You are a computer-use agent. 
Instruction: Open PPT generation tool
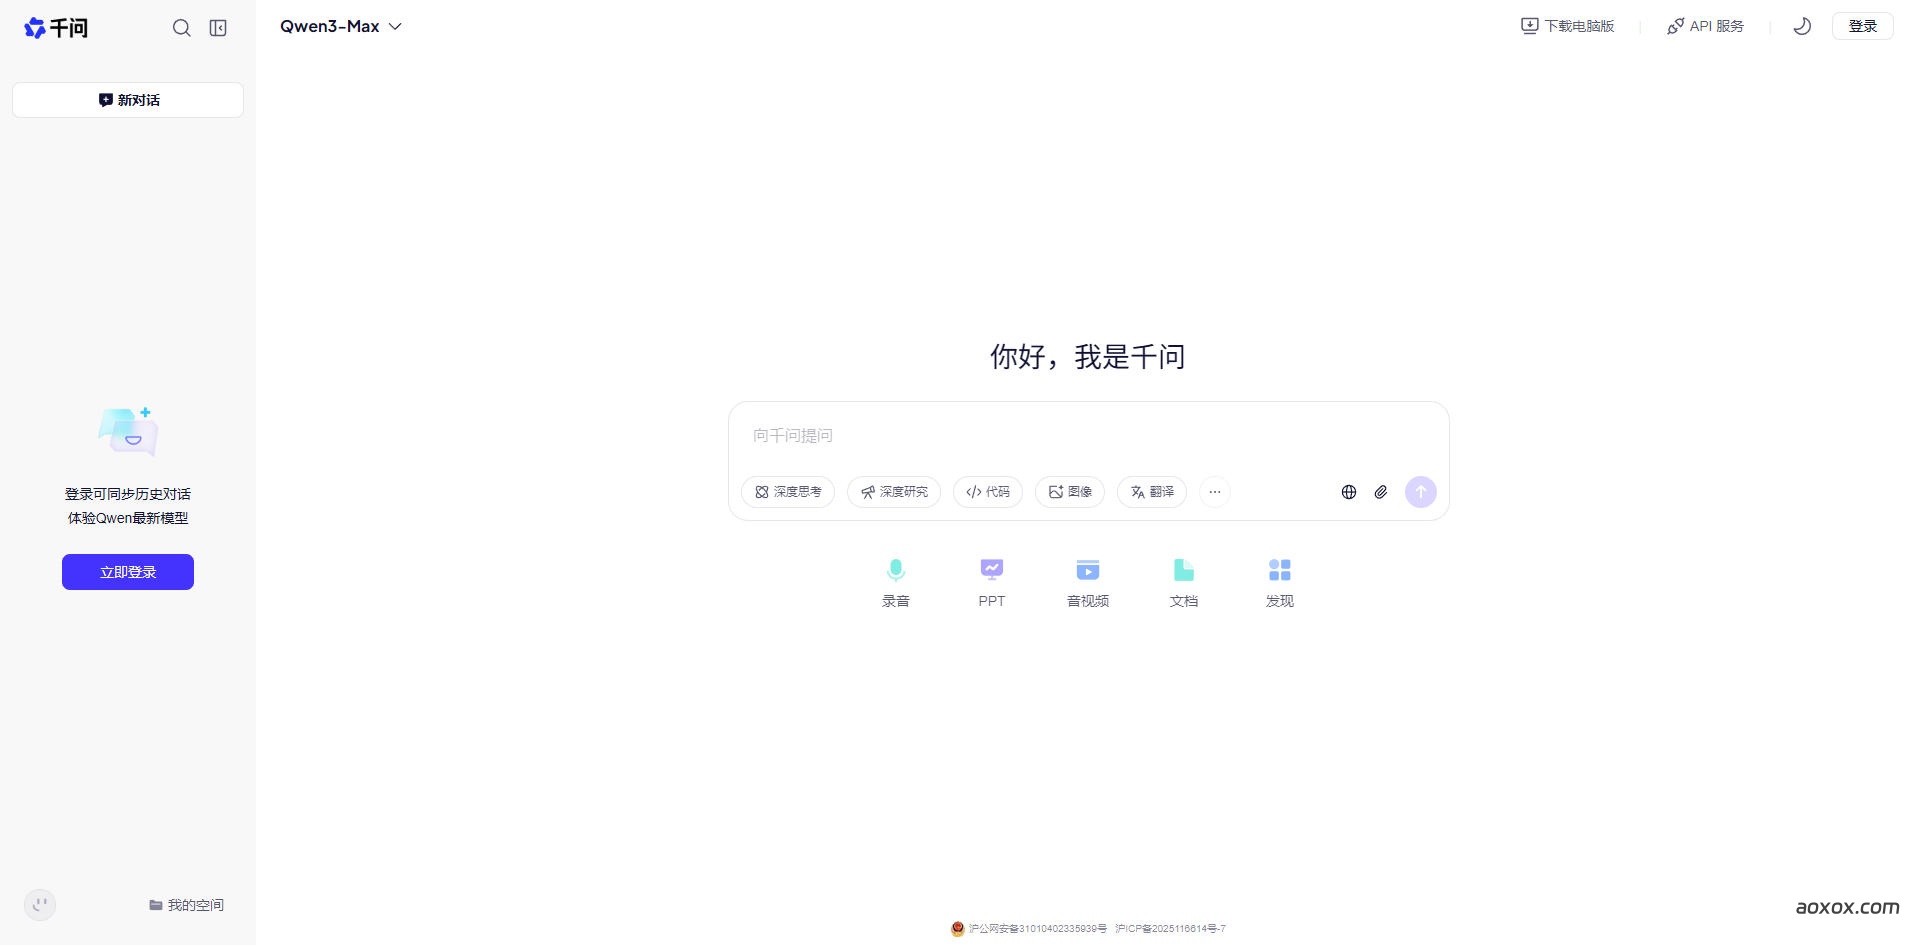[x=992, y=583]
